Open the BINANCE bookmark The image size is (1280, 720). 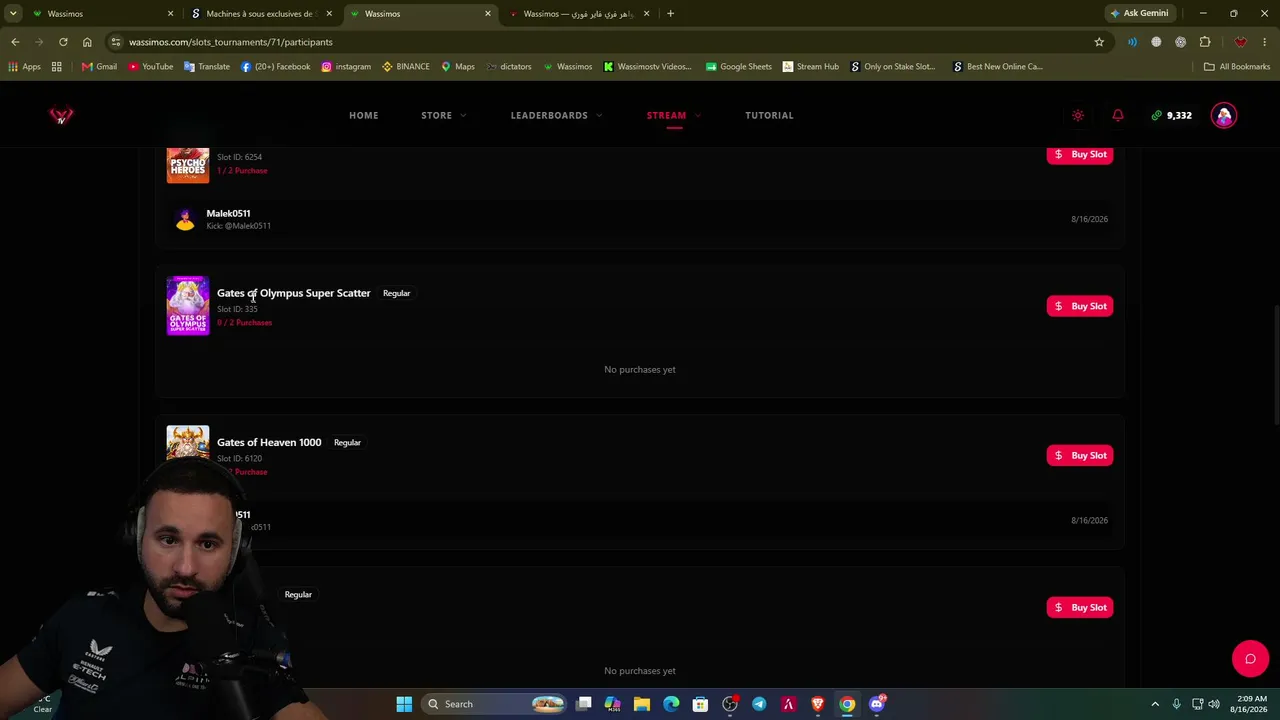405,67
